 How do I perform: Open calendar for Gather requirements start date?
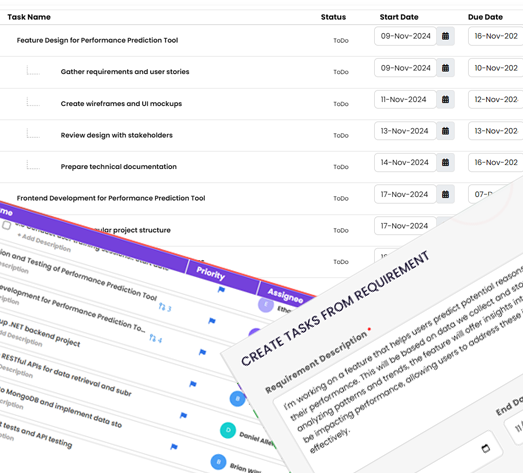(445, 68)
